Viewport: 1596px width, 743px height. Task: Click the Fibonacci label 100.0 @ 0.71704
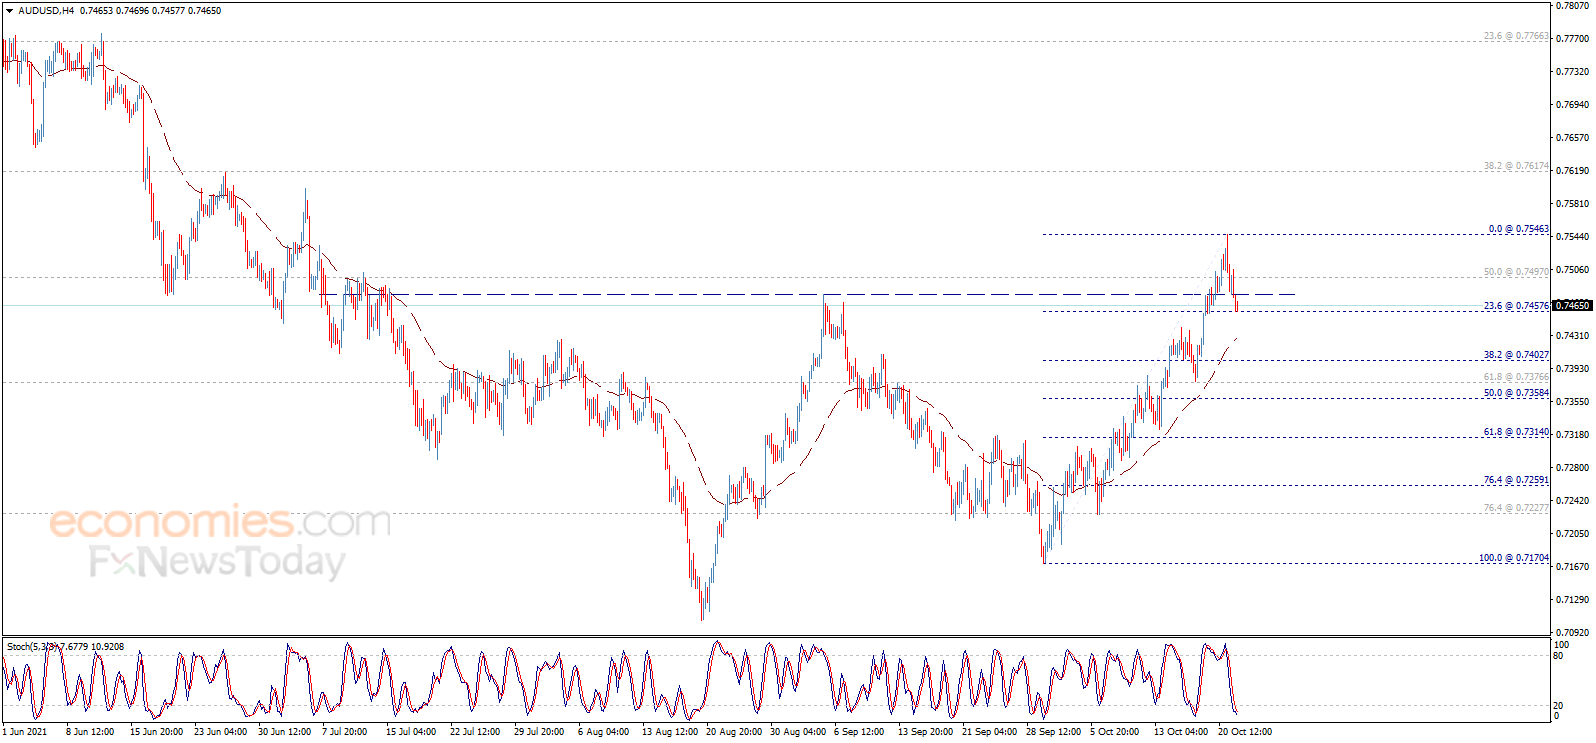tap(1514, 558)
